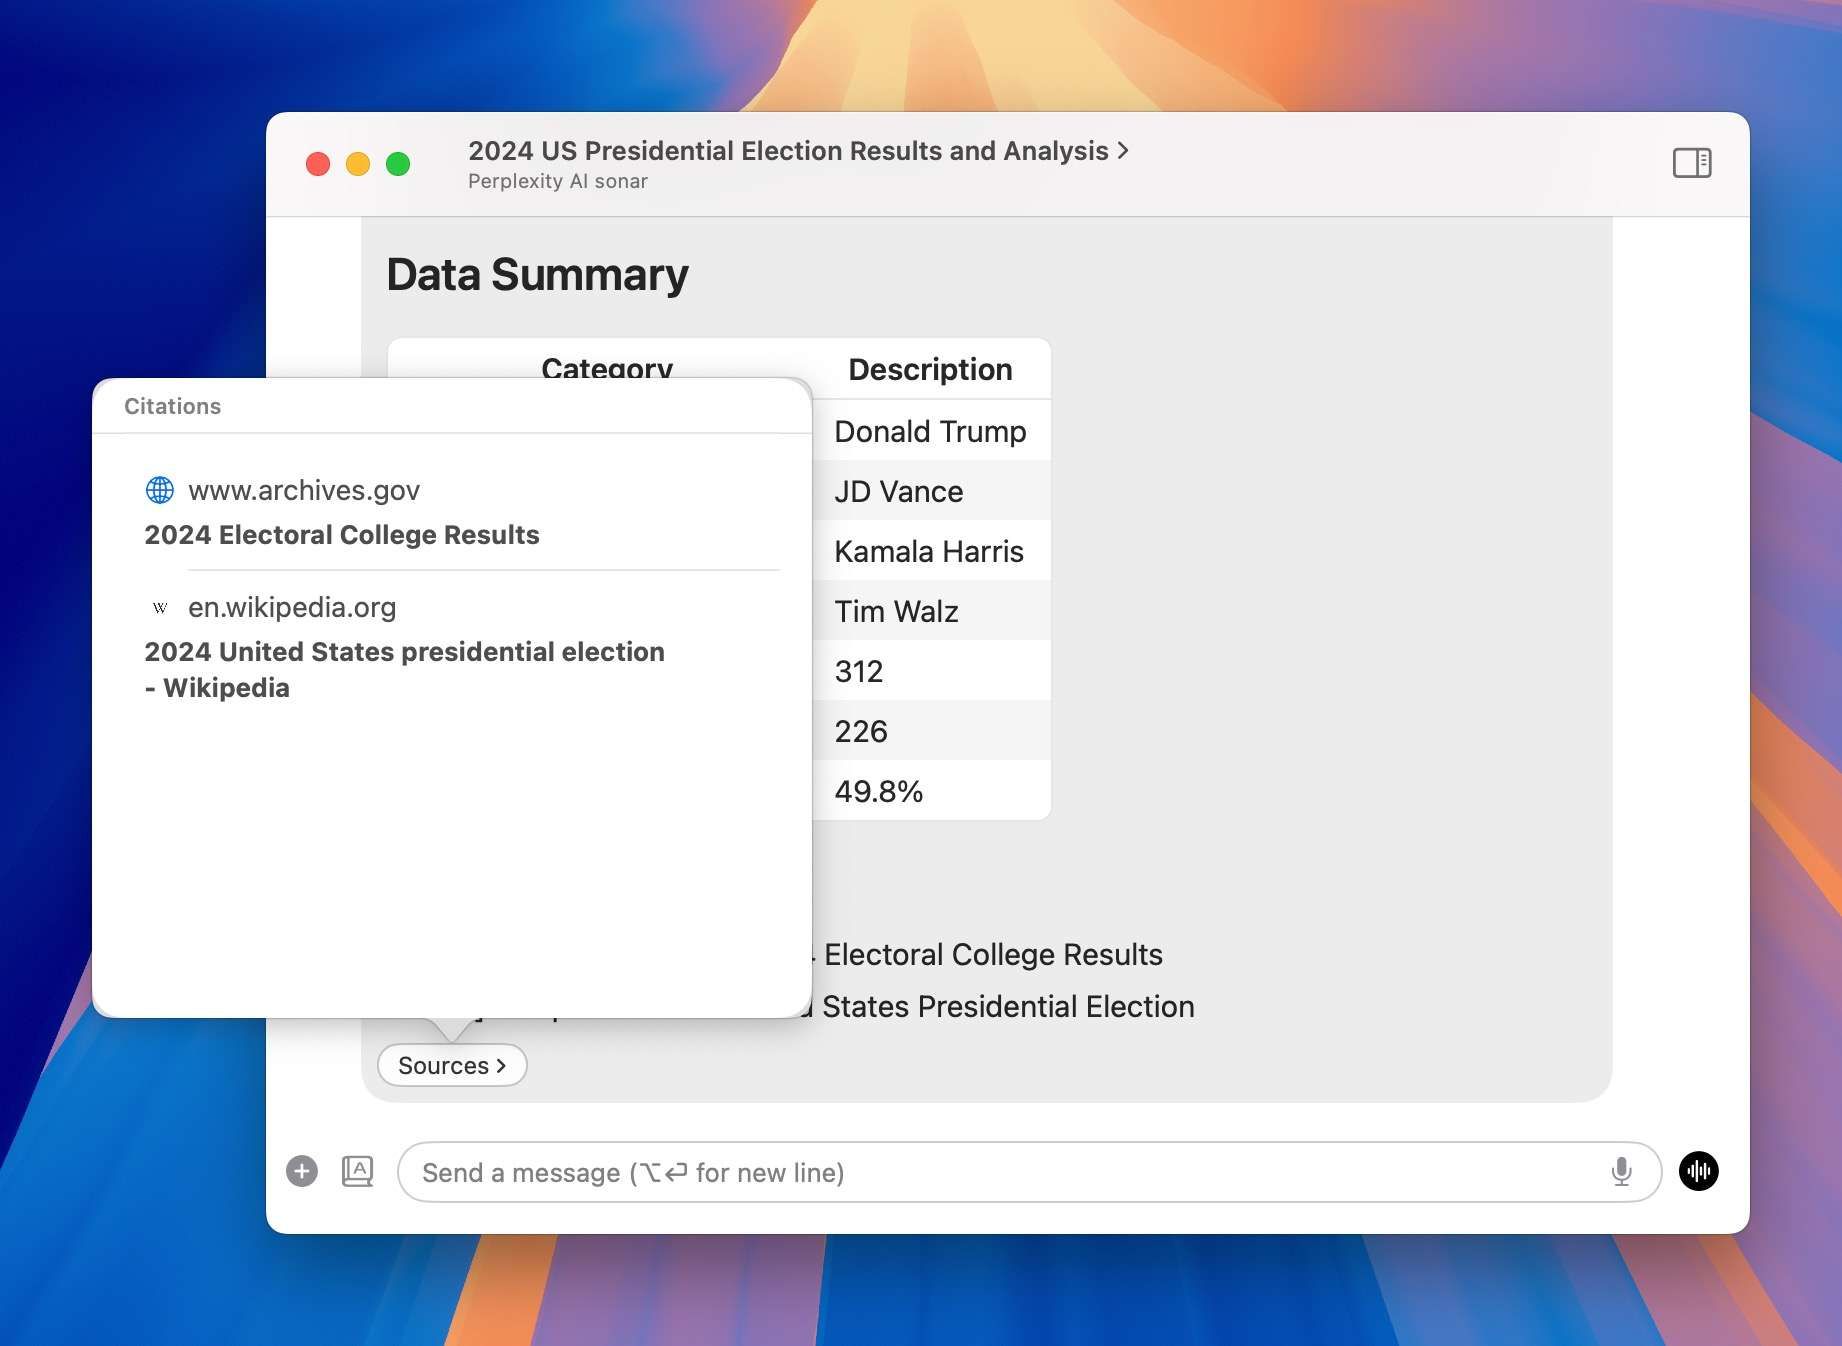Select the Donald Trump cell in the table
Screen dimensions: 1842x1346
[x=930, y=431]
